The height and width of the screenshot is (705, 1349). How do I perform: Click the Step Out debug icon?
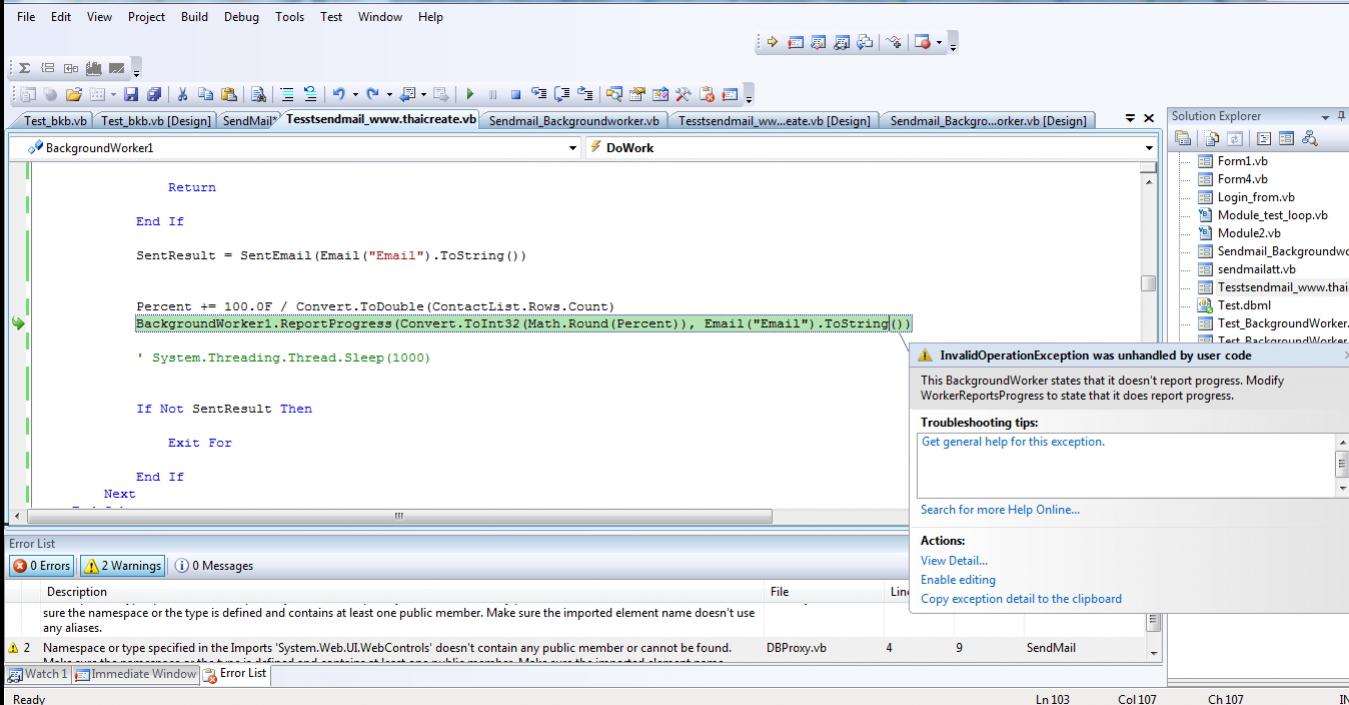(586, 96)
